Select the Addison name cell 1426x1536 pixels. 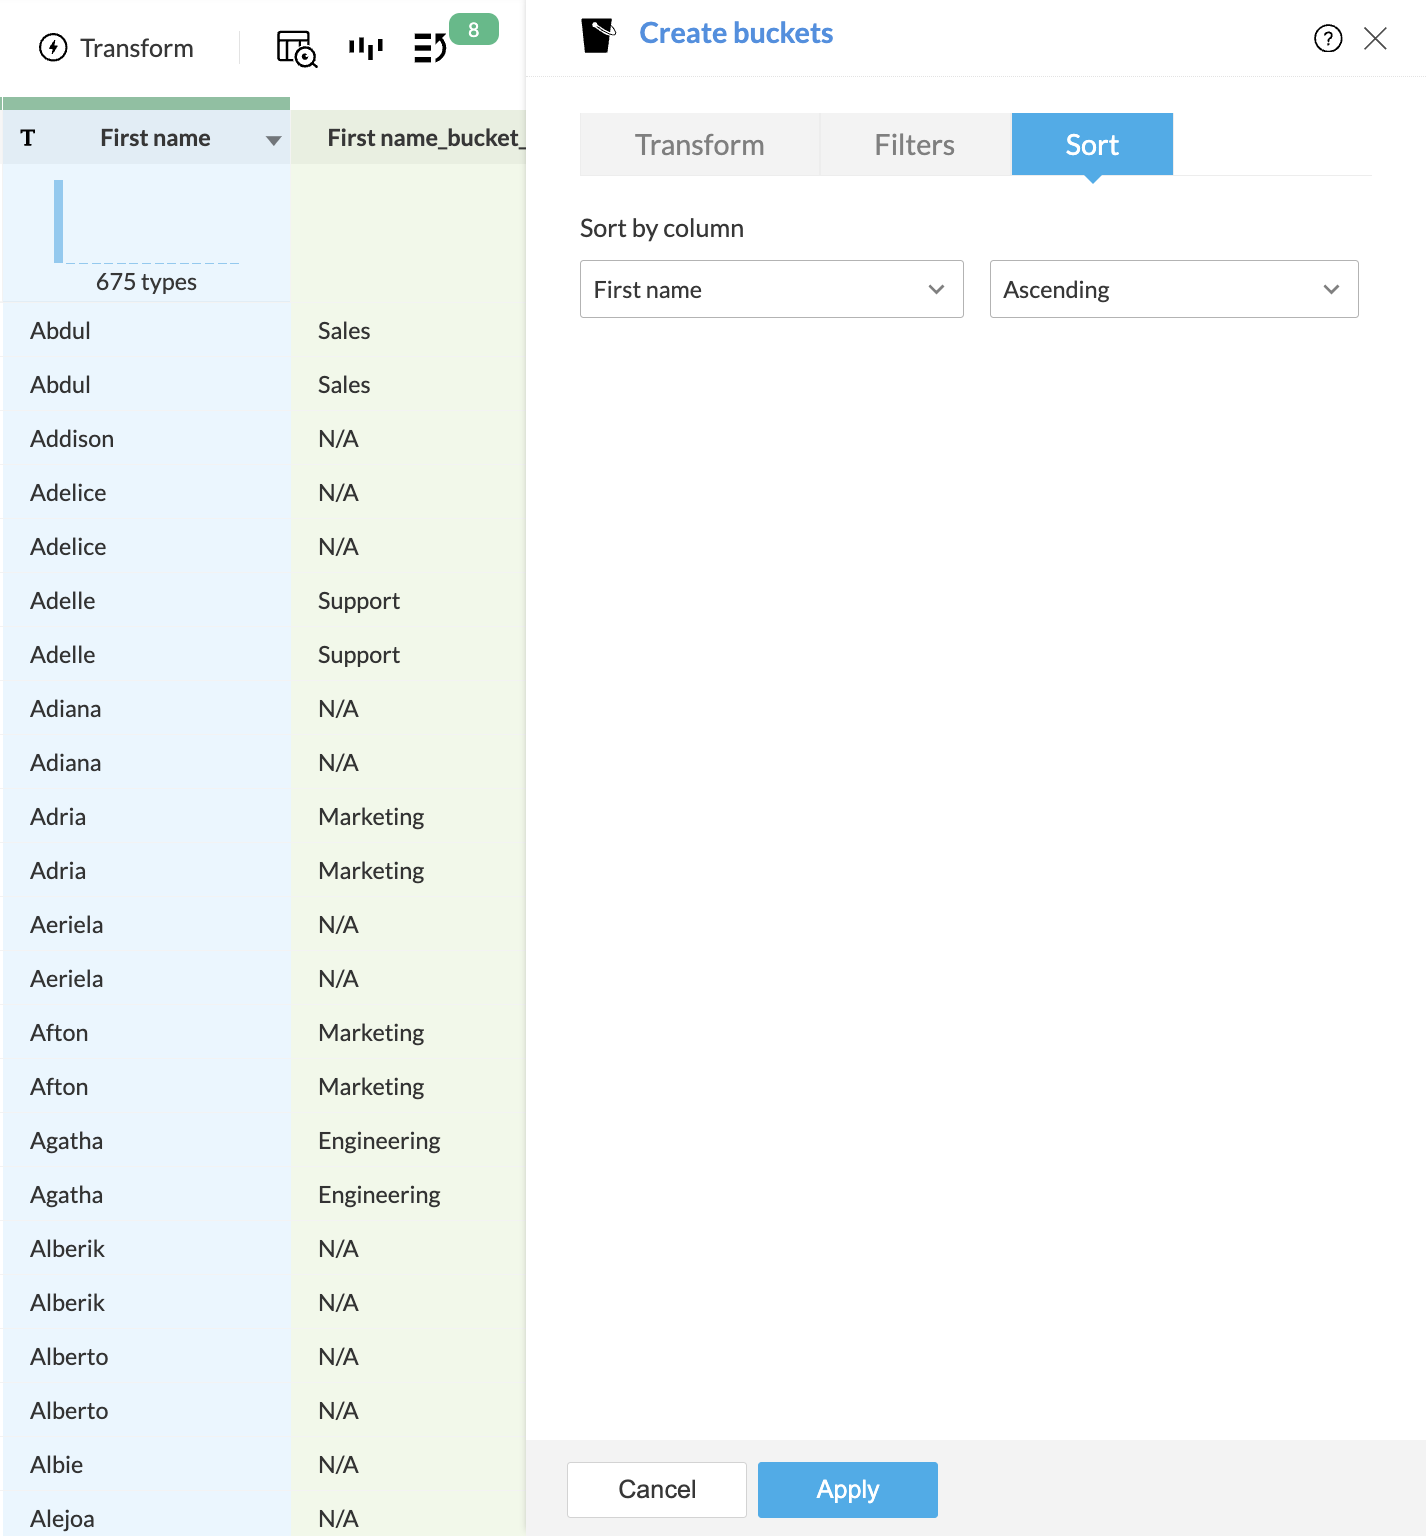[x=146, y=439]
